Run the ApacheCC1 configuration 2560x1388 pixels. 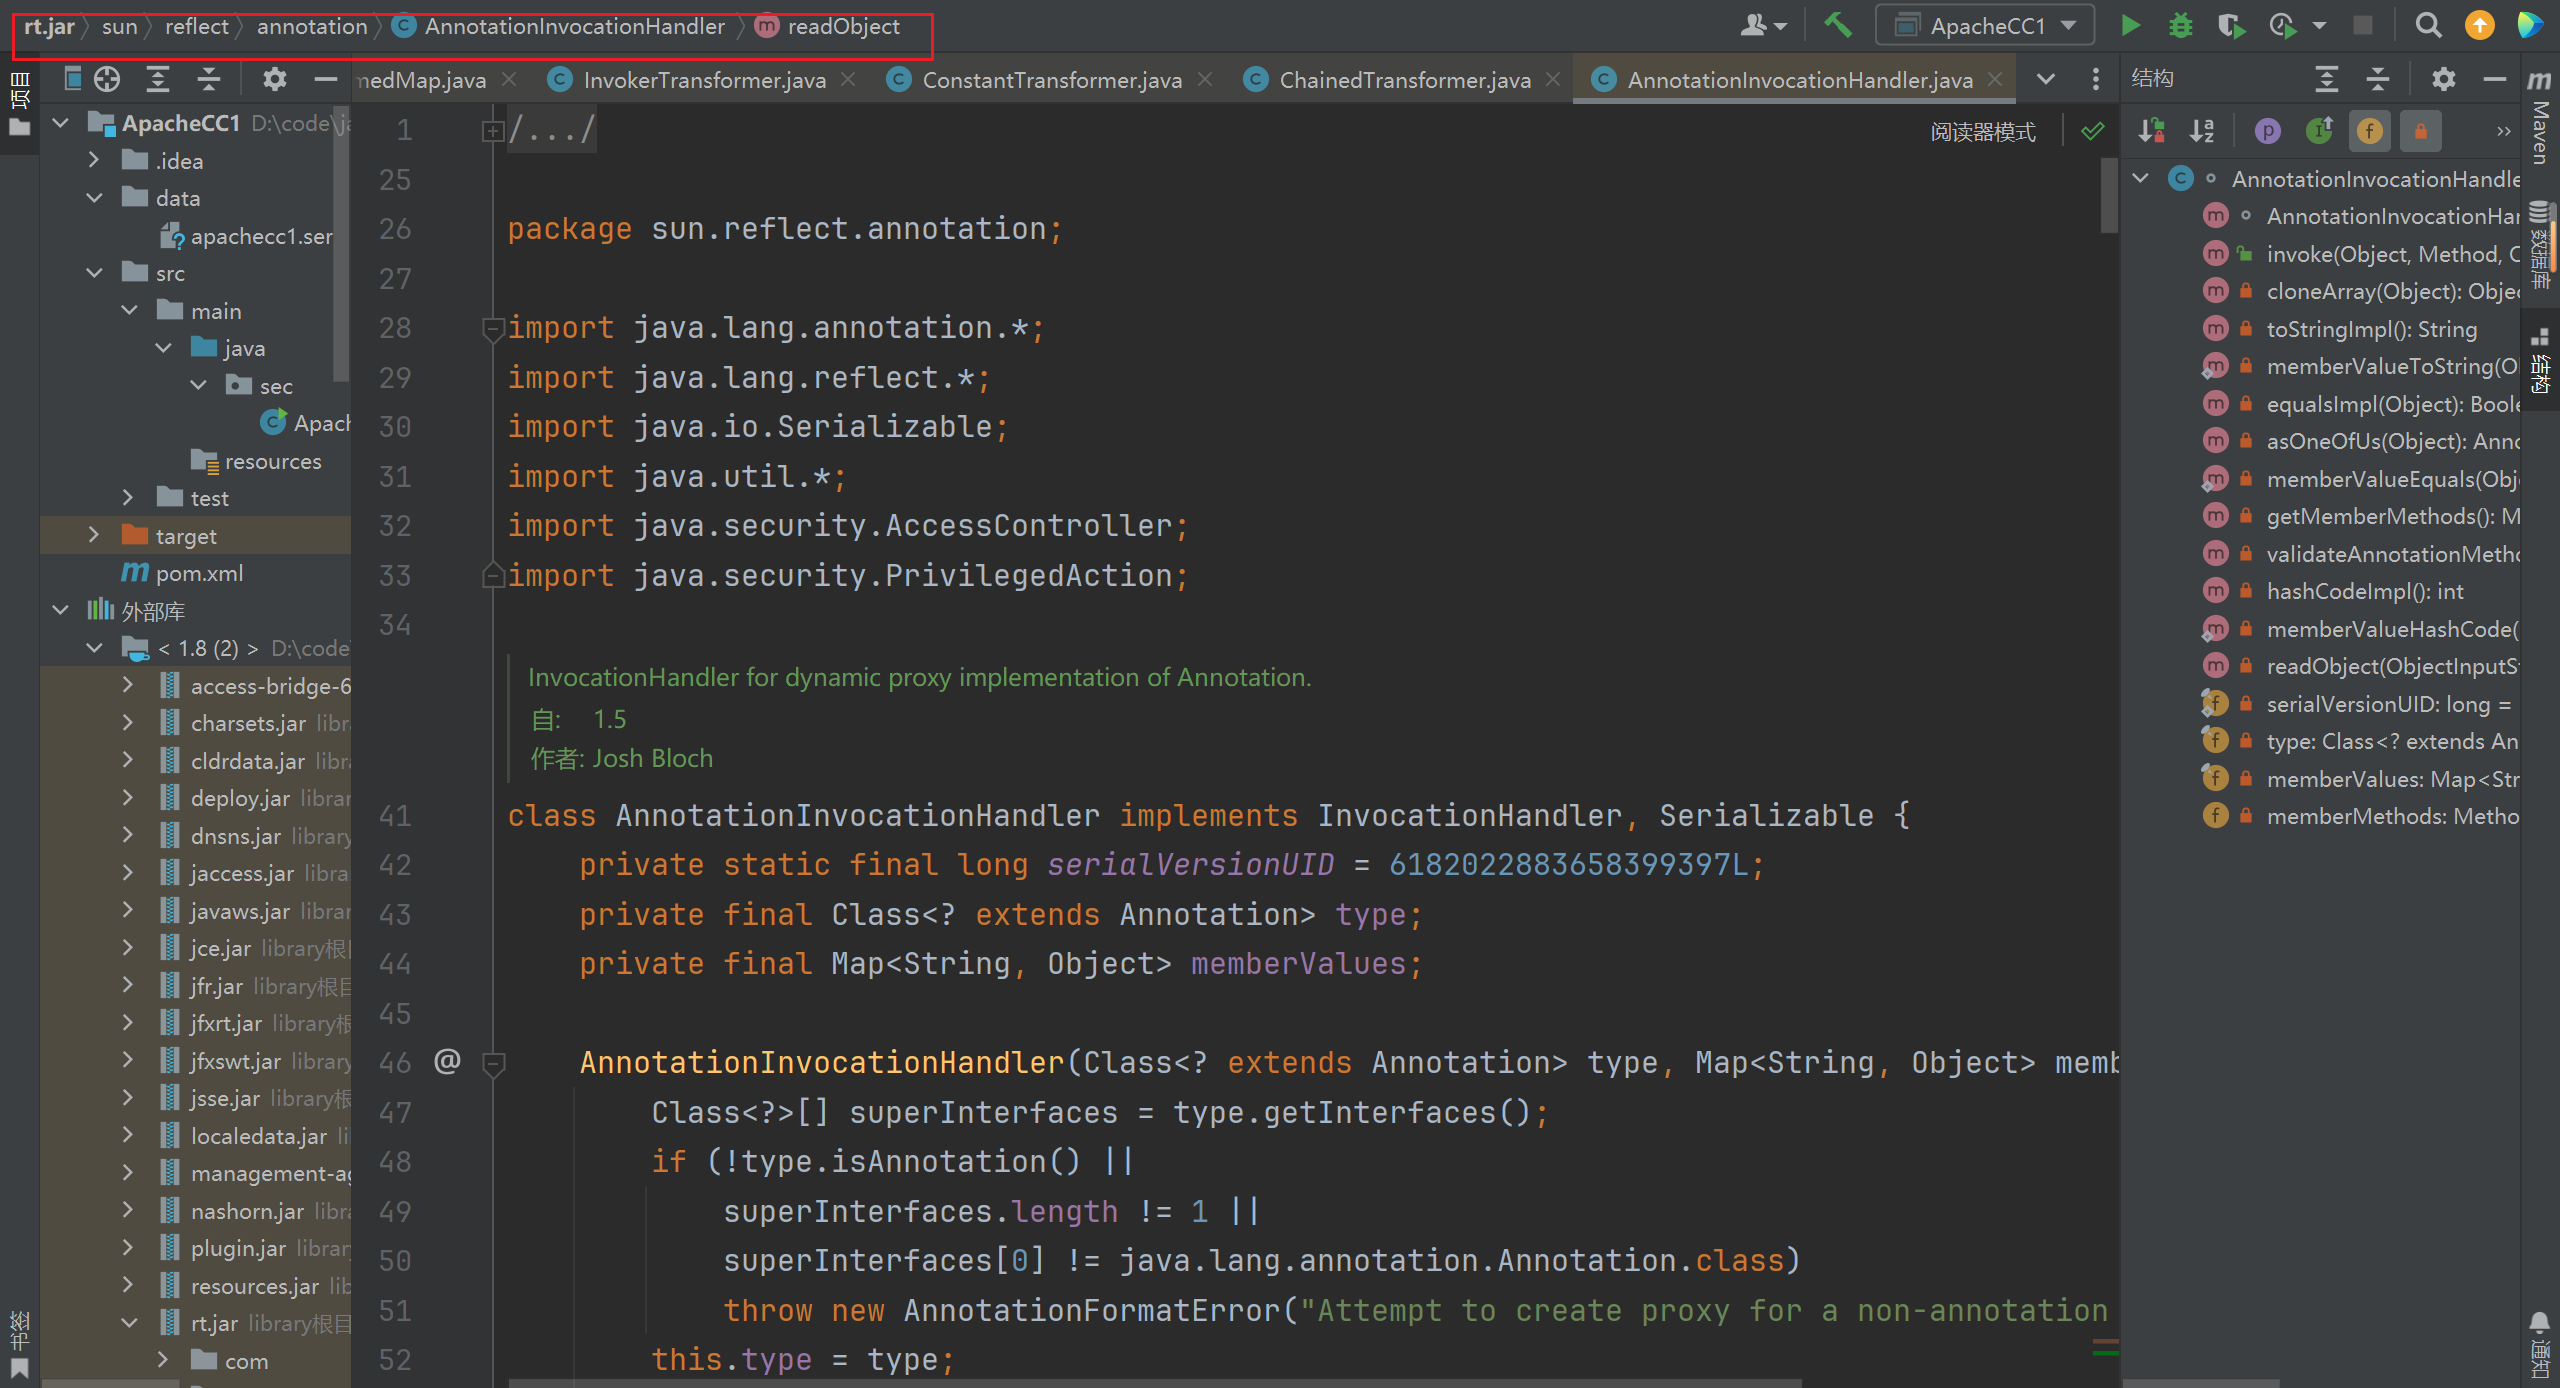click(x=2130, y=26)
